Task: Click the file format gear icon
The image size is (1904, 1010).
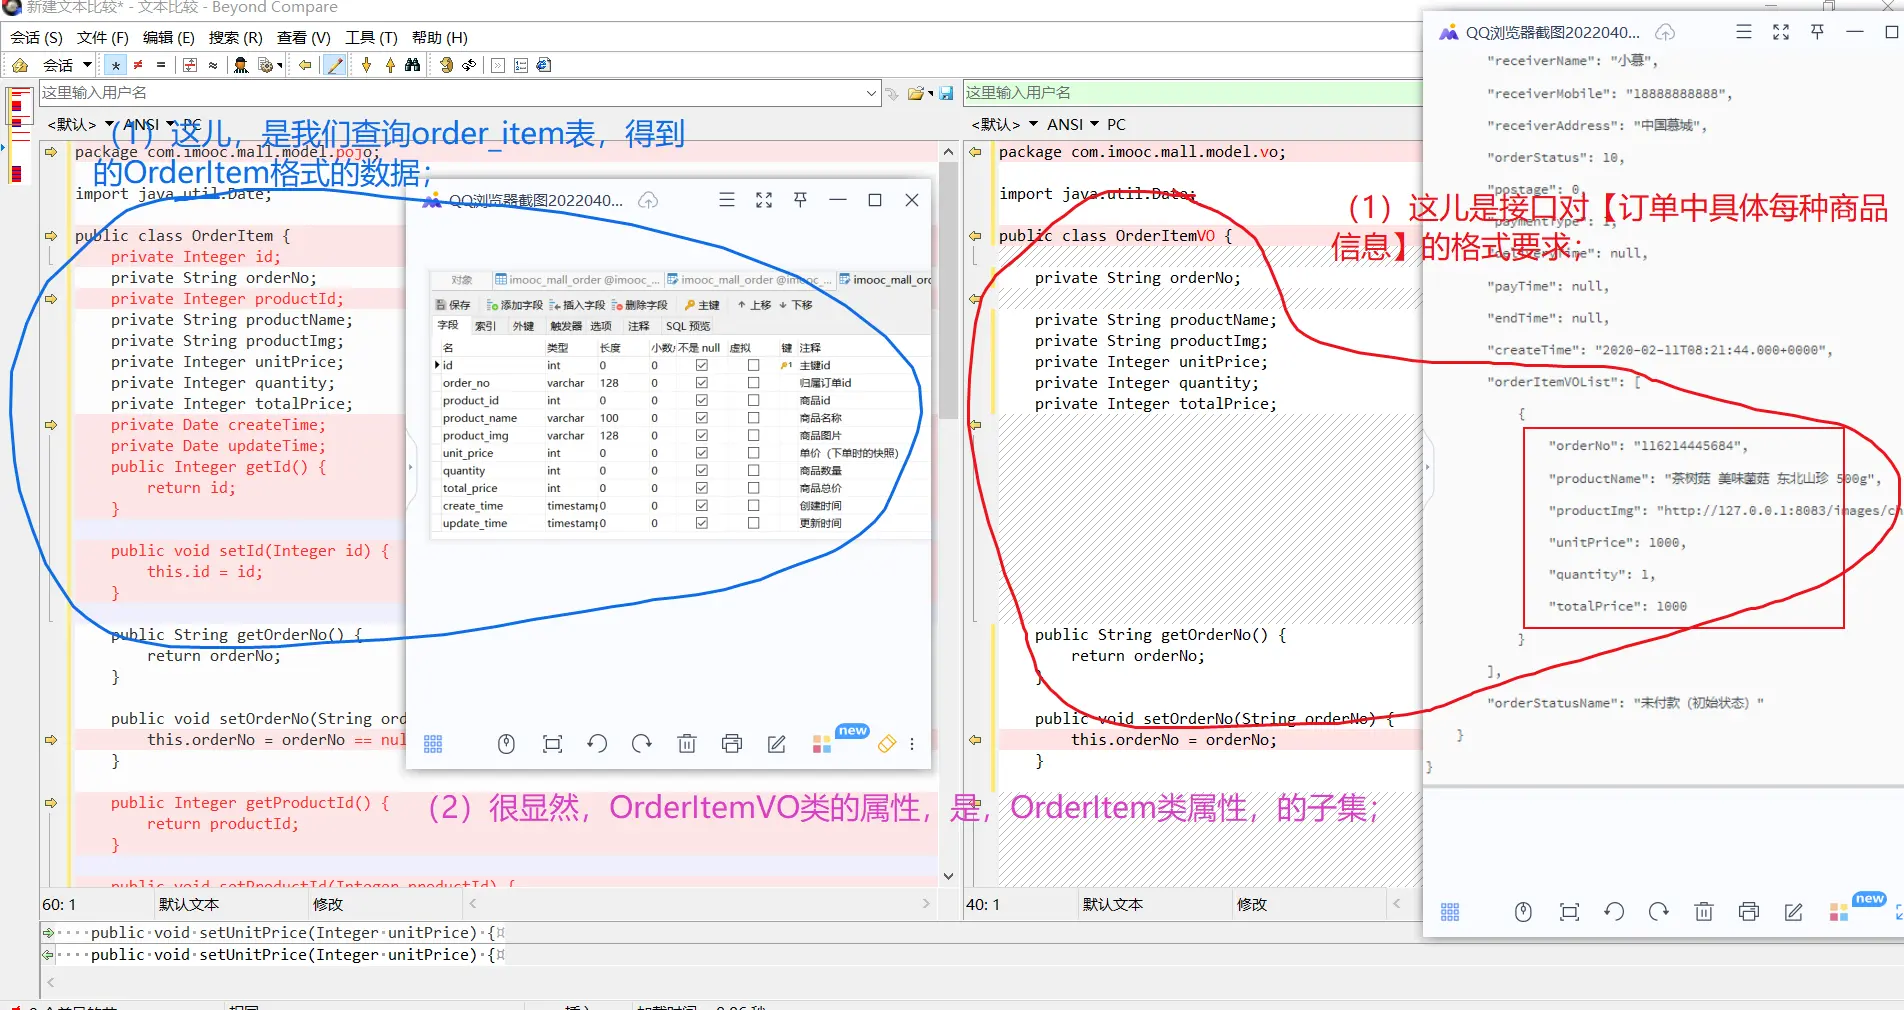Action: click(x=265, y=65)
